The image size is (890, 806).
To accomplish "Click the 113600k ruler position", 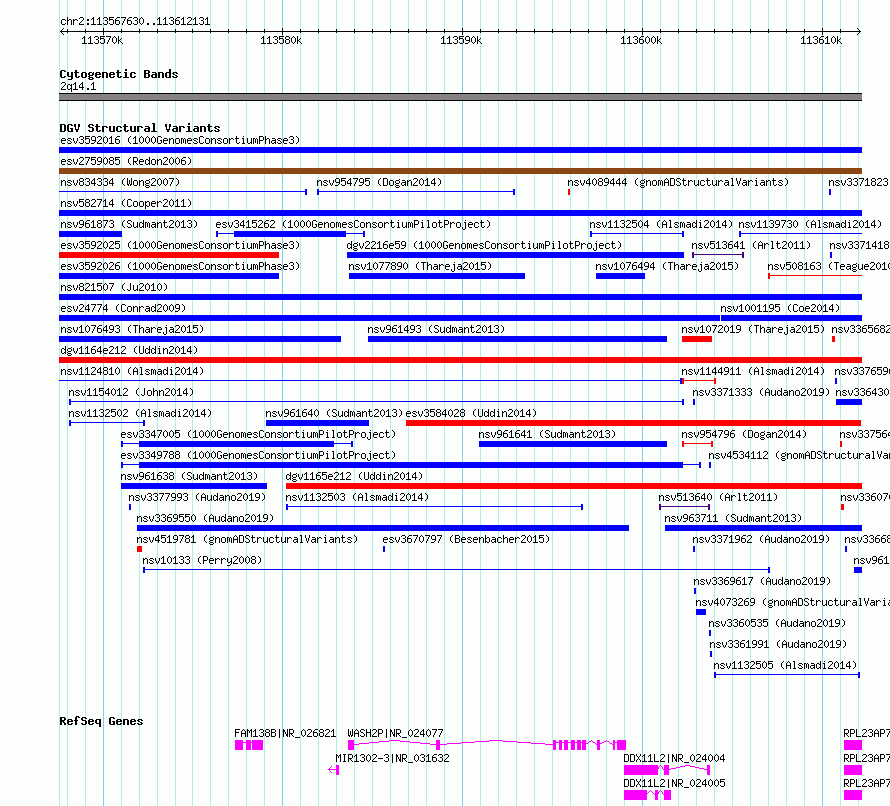I will pos(641,40).
